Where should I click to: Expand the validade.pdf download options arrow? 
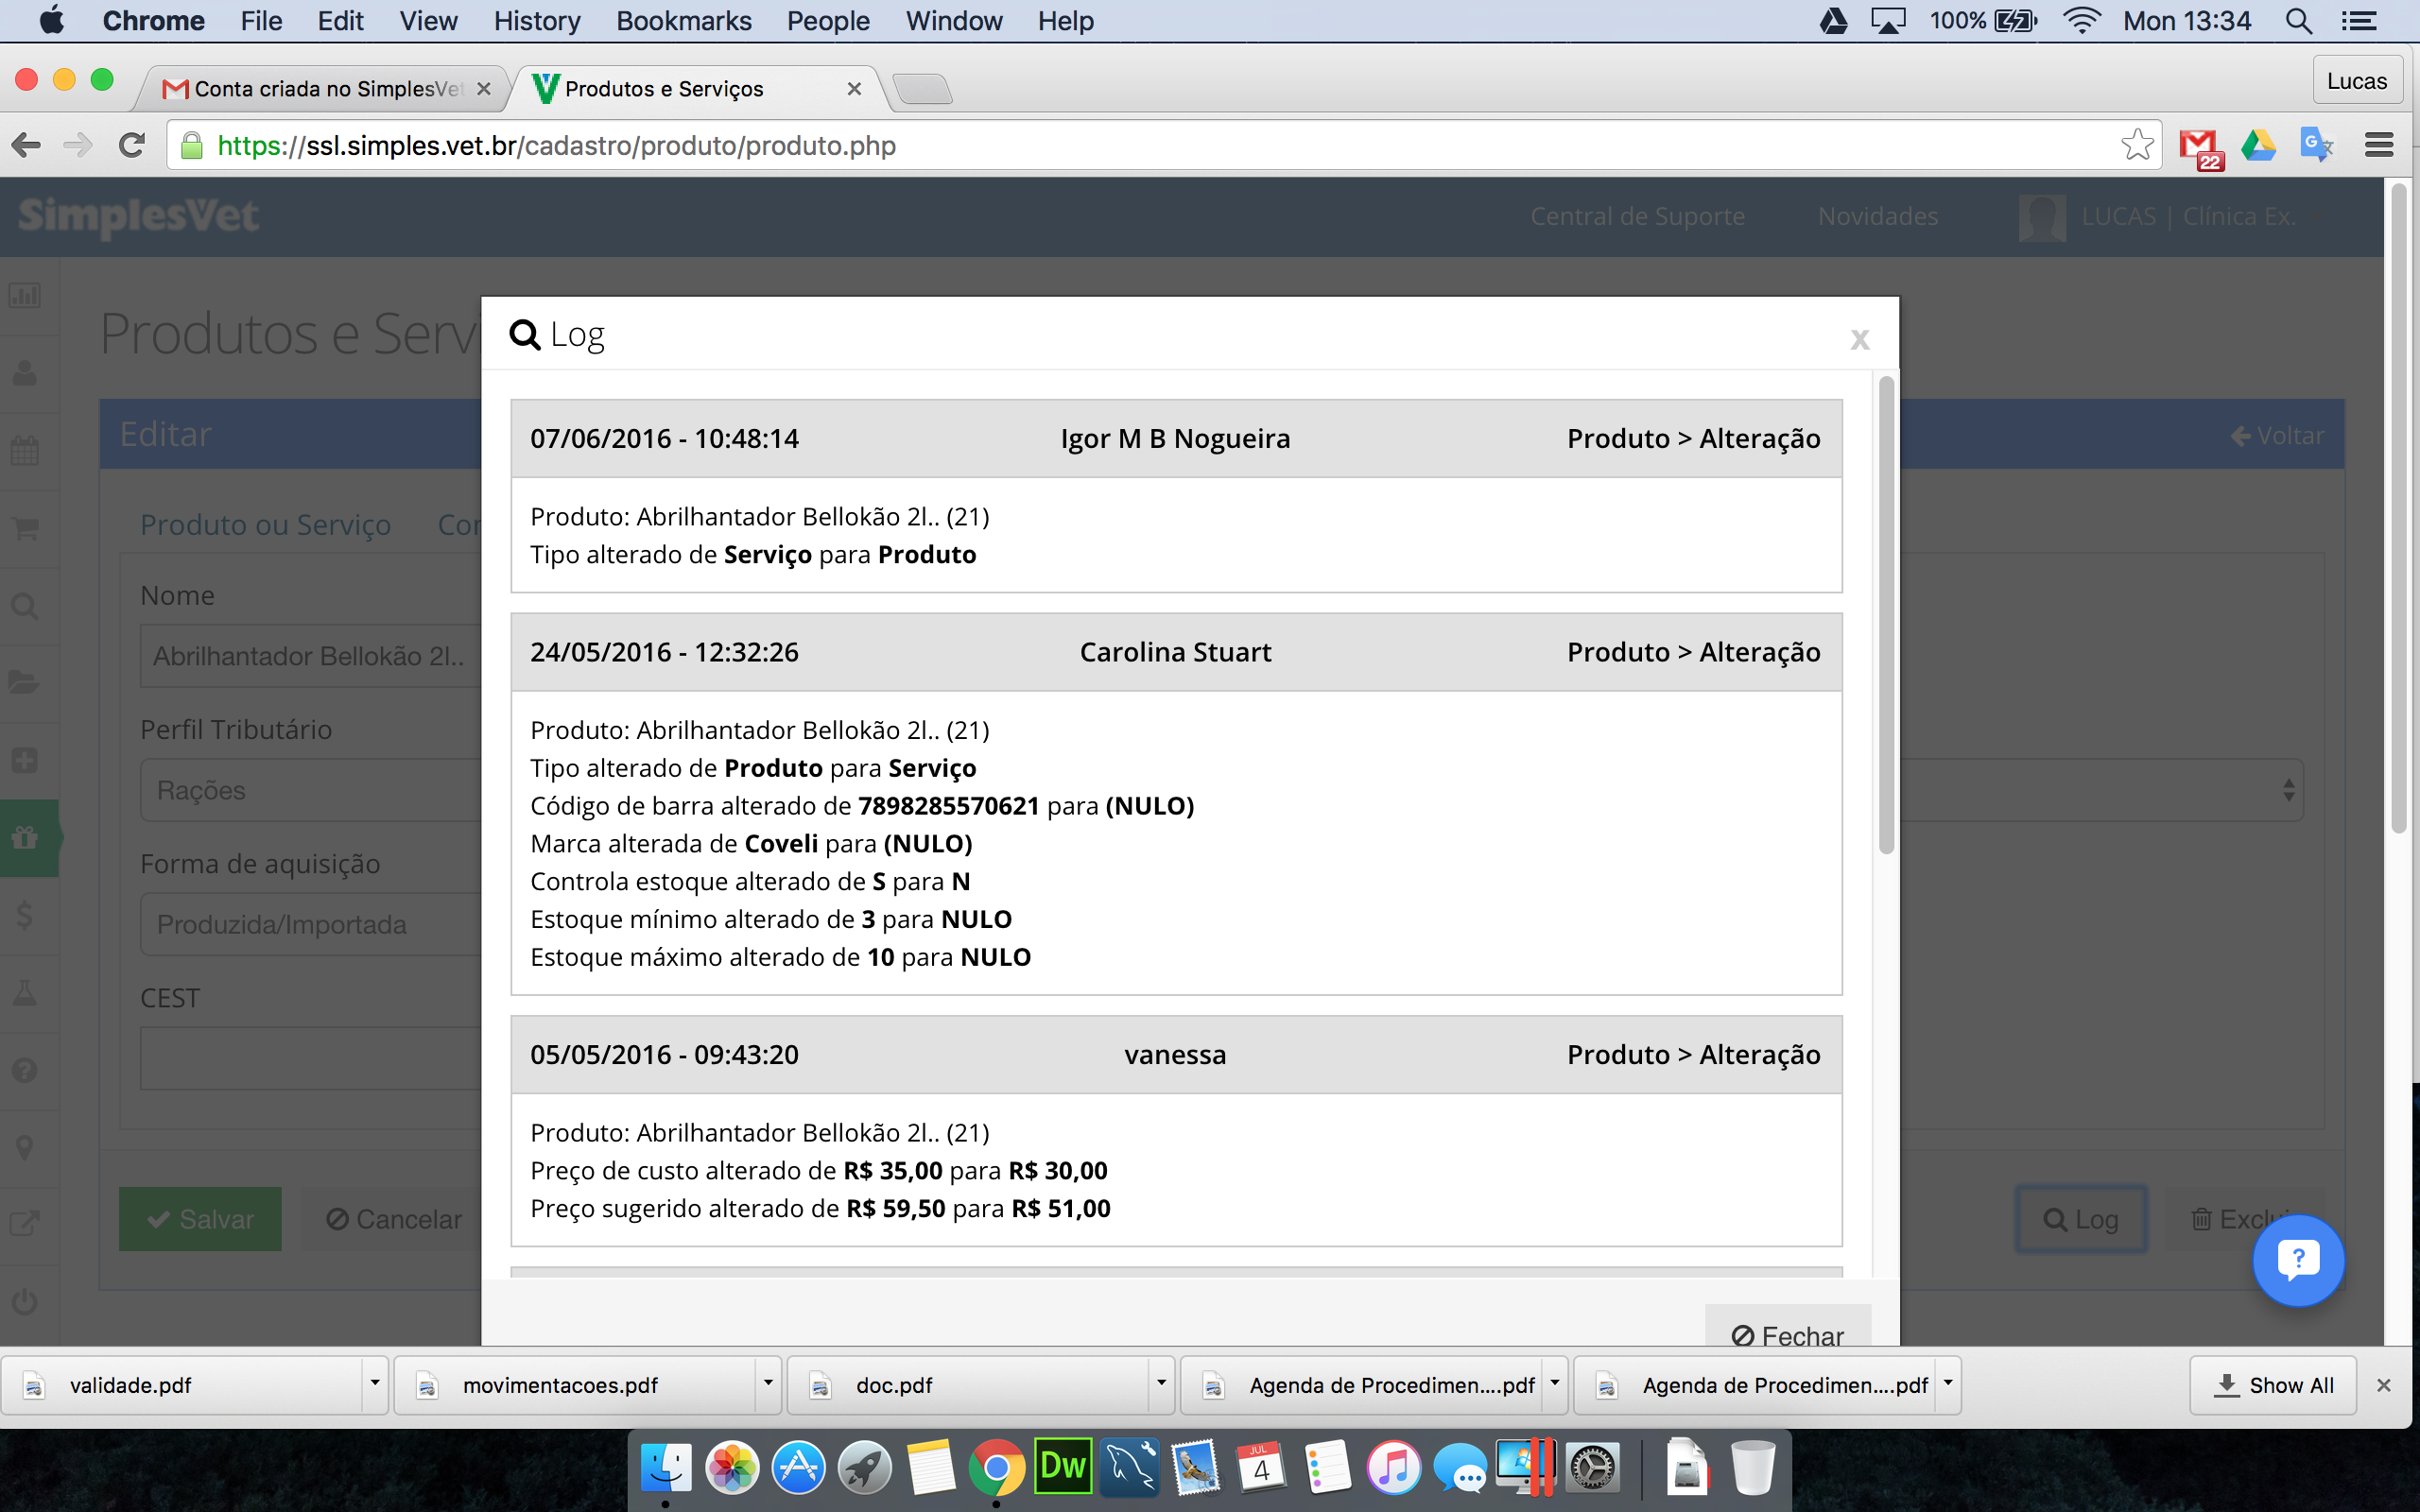coord(375,1384)
